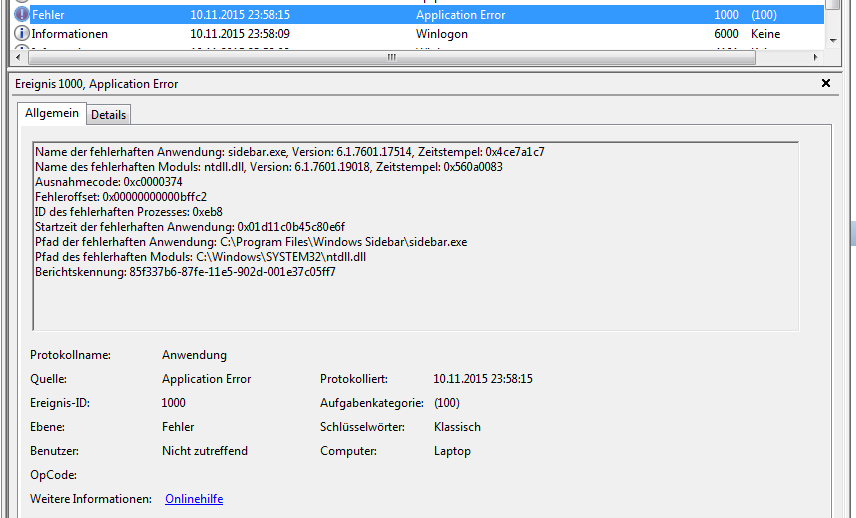Click the Schlüsselwörter value 'Klassisch'
This screenshot has height=518, width=856.
pos(457,427)
